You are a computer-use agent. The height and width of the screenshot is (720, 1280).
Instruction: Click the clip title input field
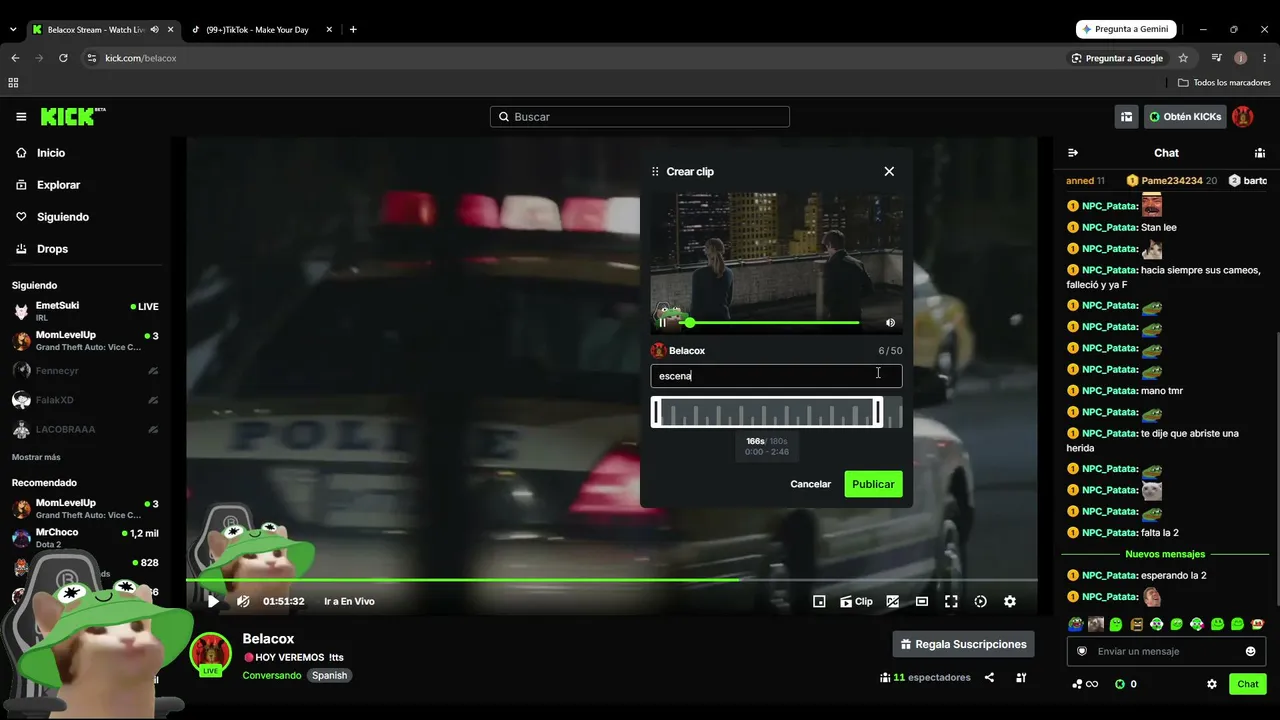click(776, 376)
